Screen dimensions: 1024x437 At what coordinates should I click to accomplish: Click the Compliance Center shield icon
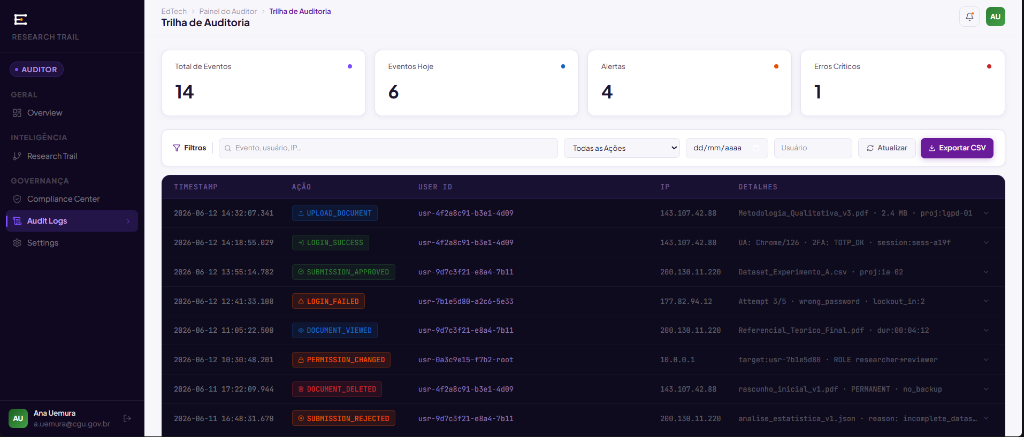click(x=18, y=199)
